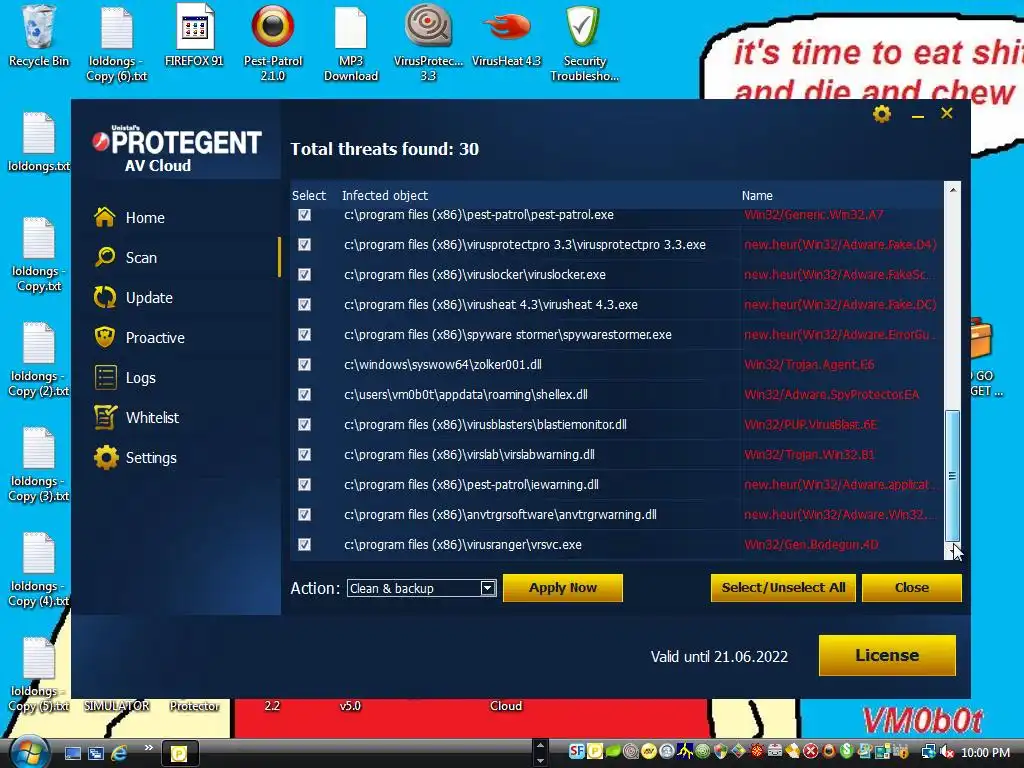The image size is (1024, 768).
Task: Select VirusHeat 4.3 desktop icon
Action: tap(506, 37)
